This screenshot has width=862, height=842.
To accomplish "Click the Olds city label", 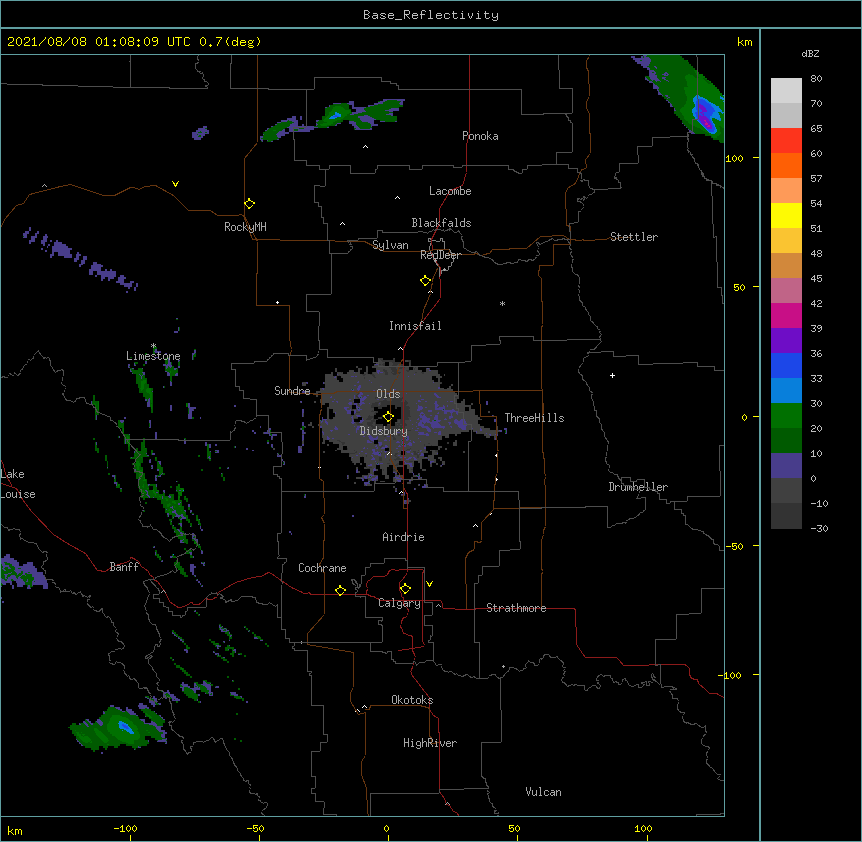I will [x=388, y=394].
